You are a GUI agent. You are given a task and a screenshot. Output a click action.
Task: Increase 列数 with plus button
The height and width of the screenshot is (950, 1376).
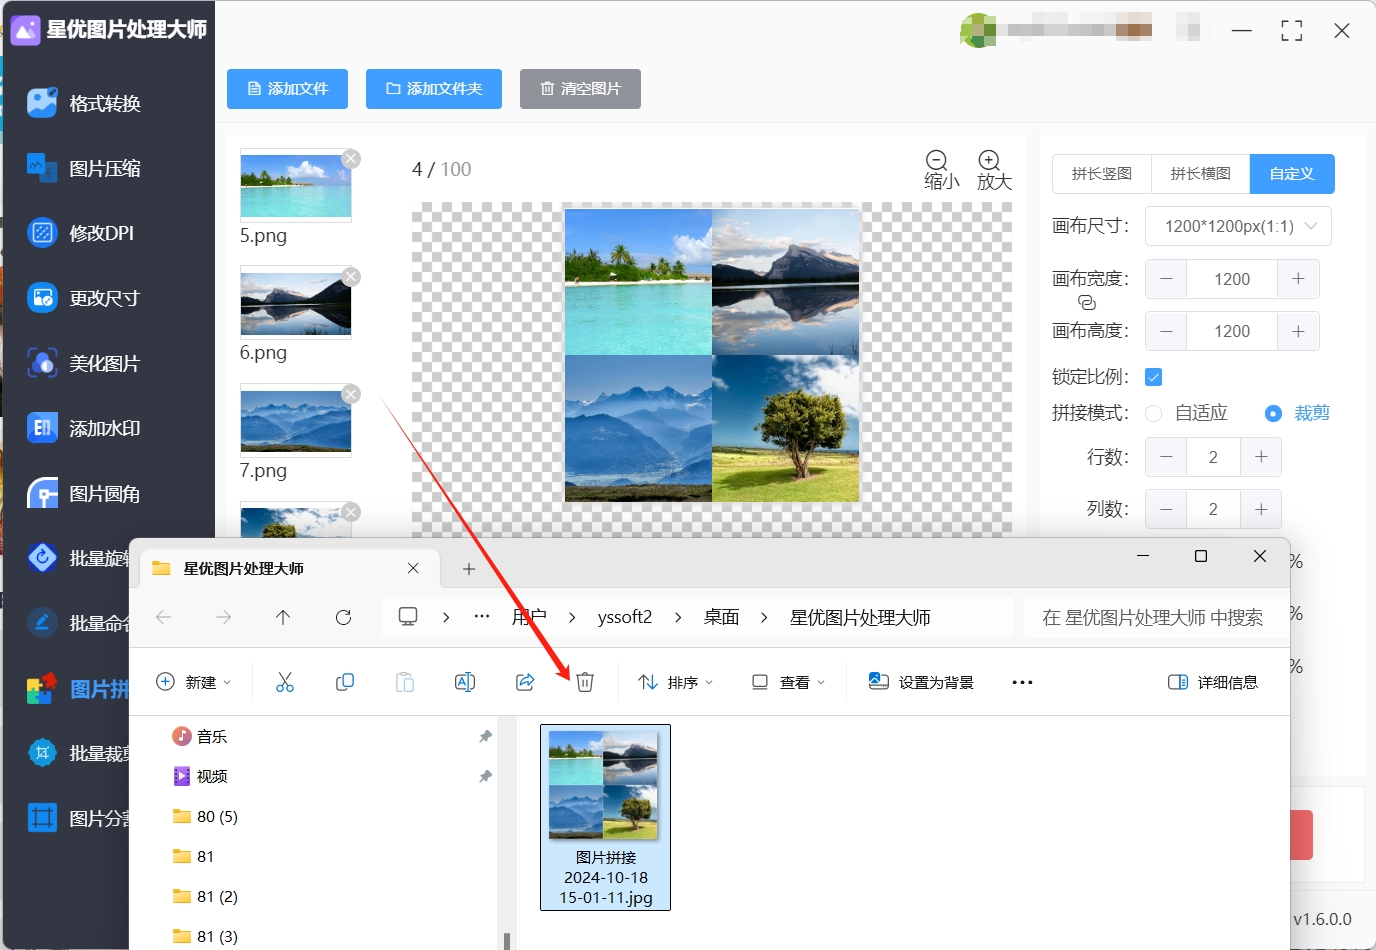click(x=1261, y=509)
